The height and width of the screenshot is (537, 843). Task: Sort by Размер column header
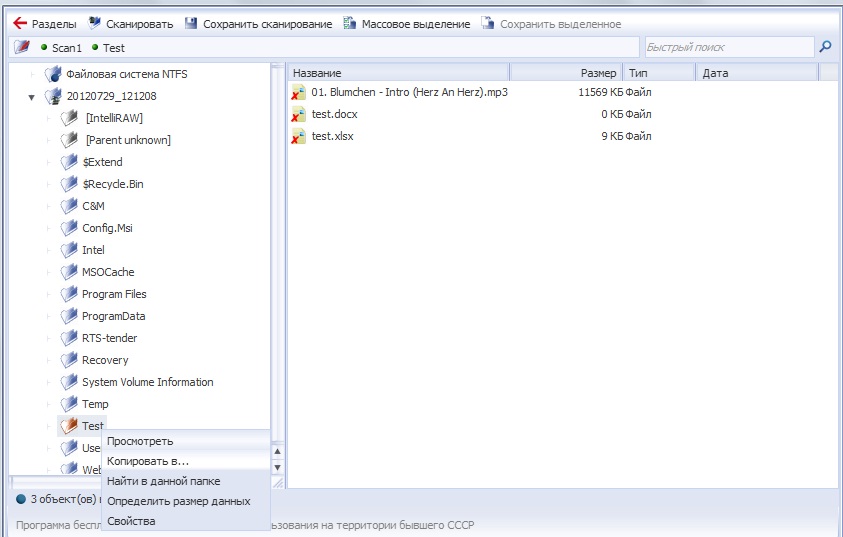pos(566,73)
